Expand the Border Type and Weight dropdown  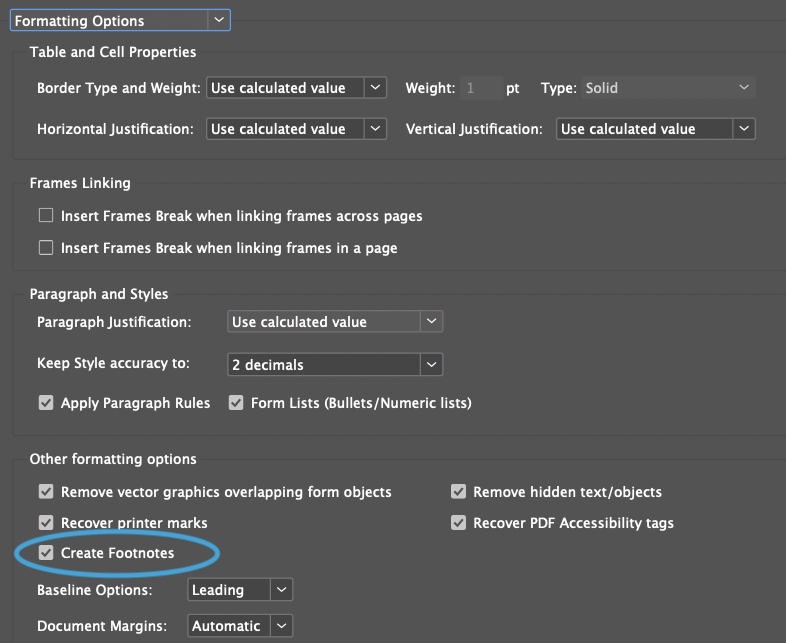[x=296, y=88]
